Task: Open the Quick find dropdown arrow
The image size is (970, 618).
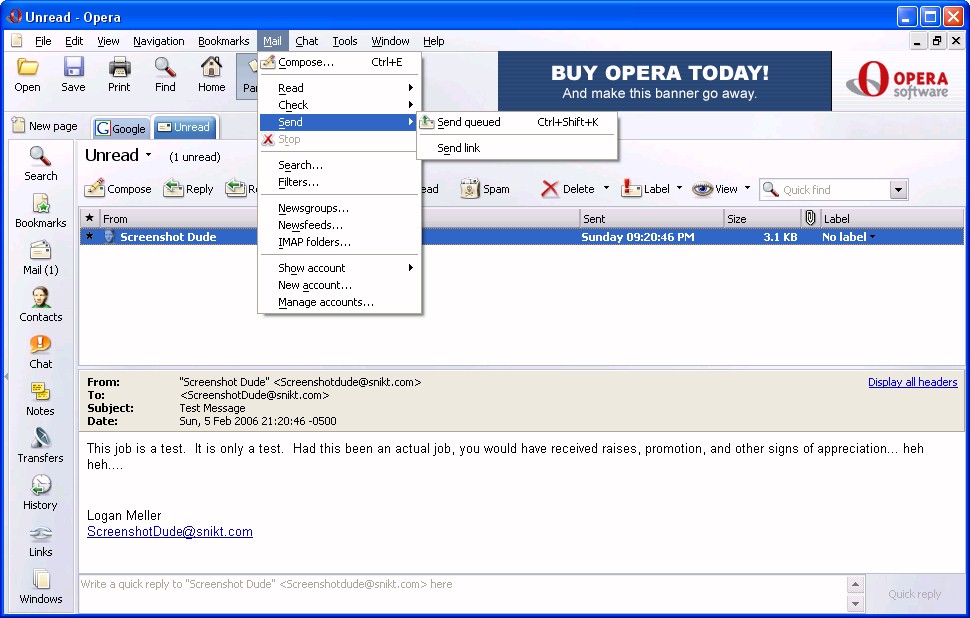Action: (897, 190)
